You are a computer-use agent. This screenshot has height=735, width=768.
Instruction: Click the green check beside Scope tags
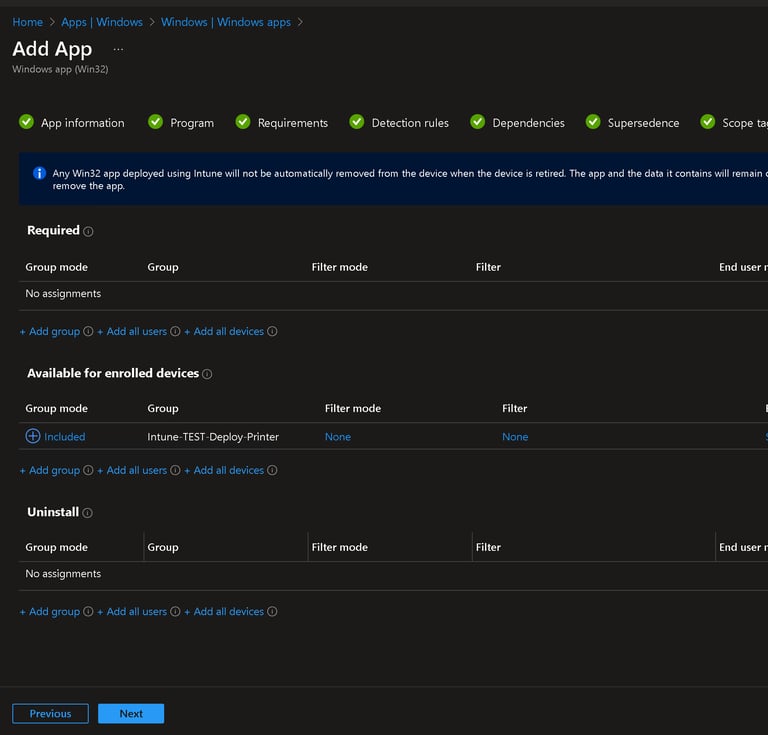click(708, 121)
